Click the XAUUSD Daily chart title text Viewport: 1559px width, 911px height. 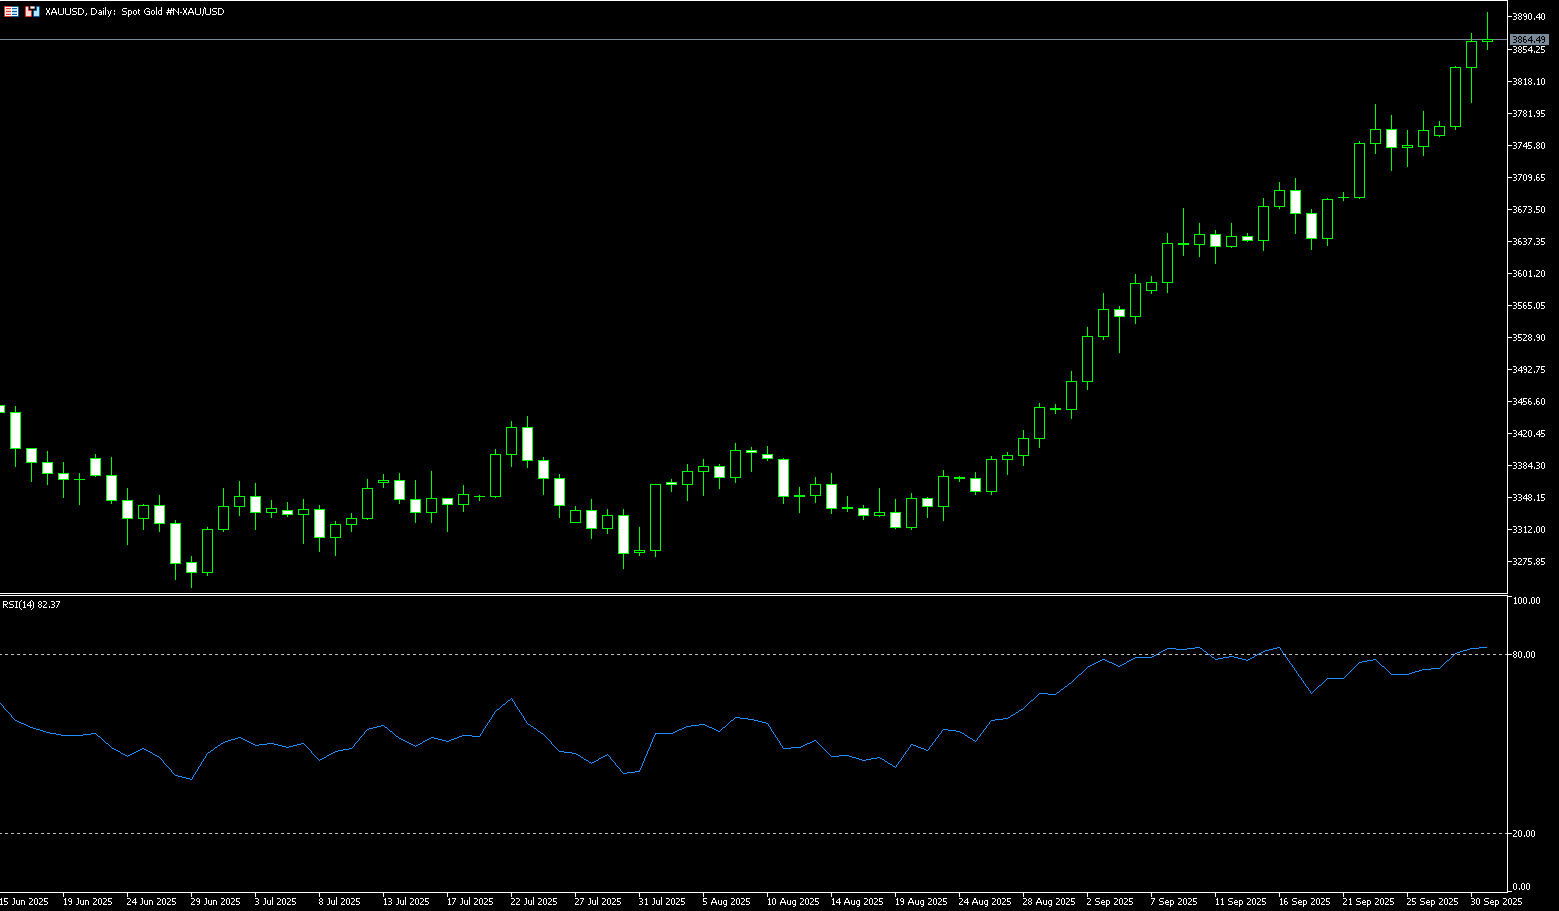click(x=135, y=11)
